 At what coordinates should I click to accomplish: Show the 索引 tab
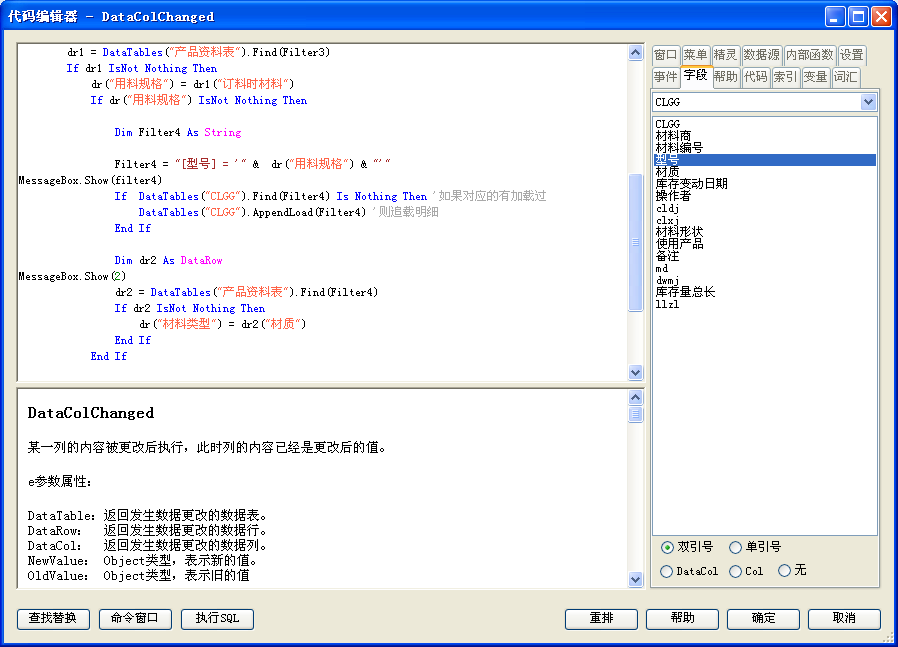point(785,77)
